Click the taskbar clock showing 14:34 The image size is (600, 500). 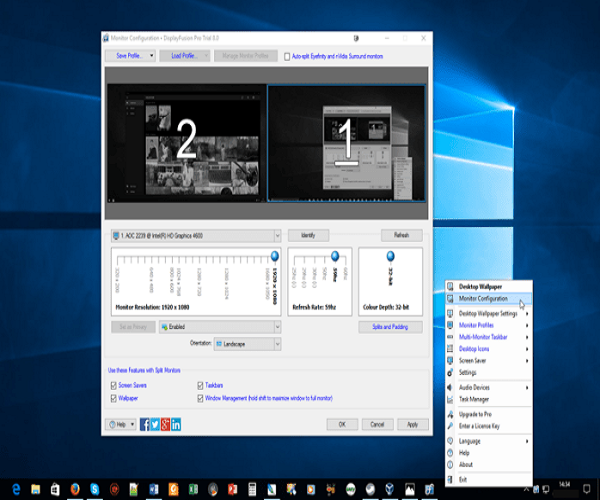click(564, 485)
